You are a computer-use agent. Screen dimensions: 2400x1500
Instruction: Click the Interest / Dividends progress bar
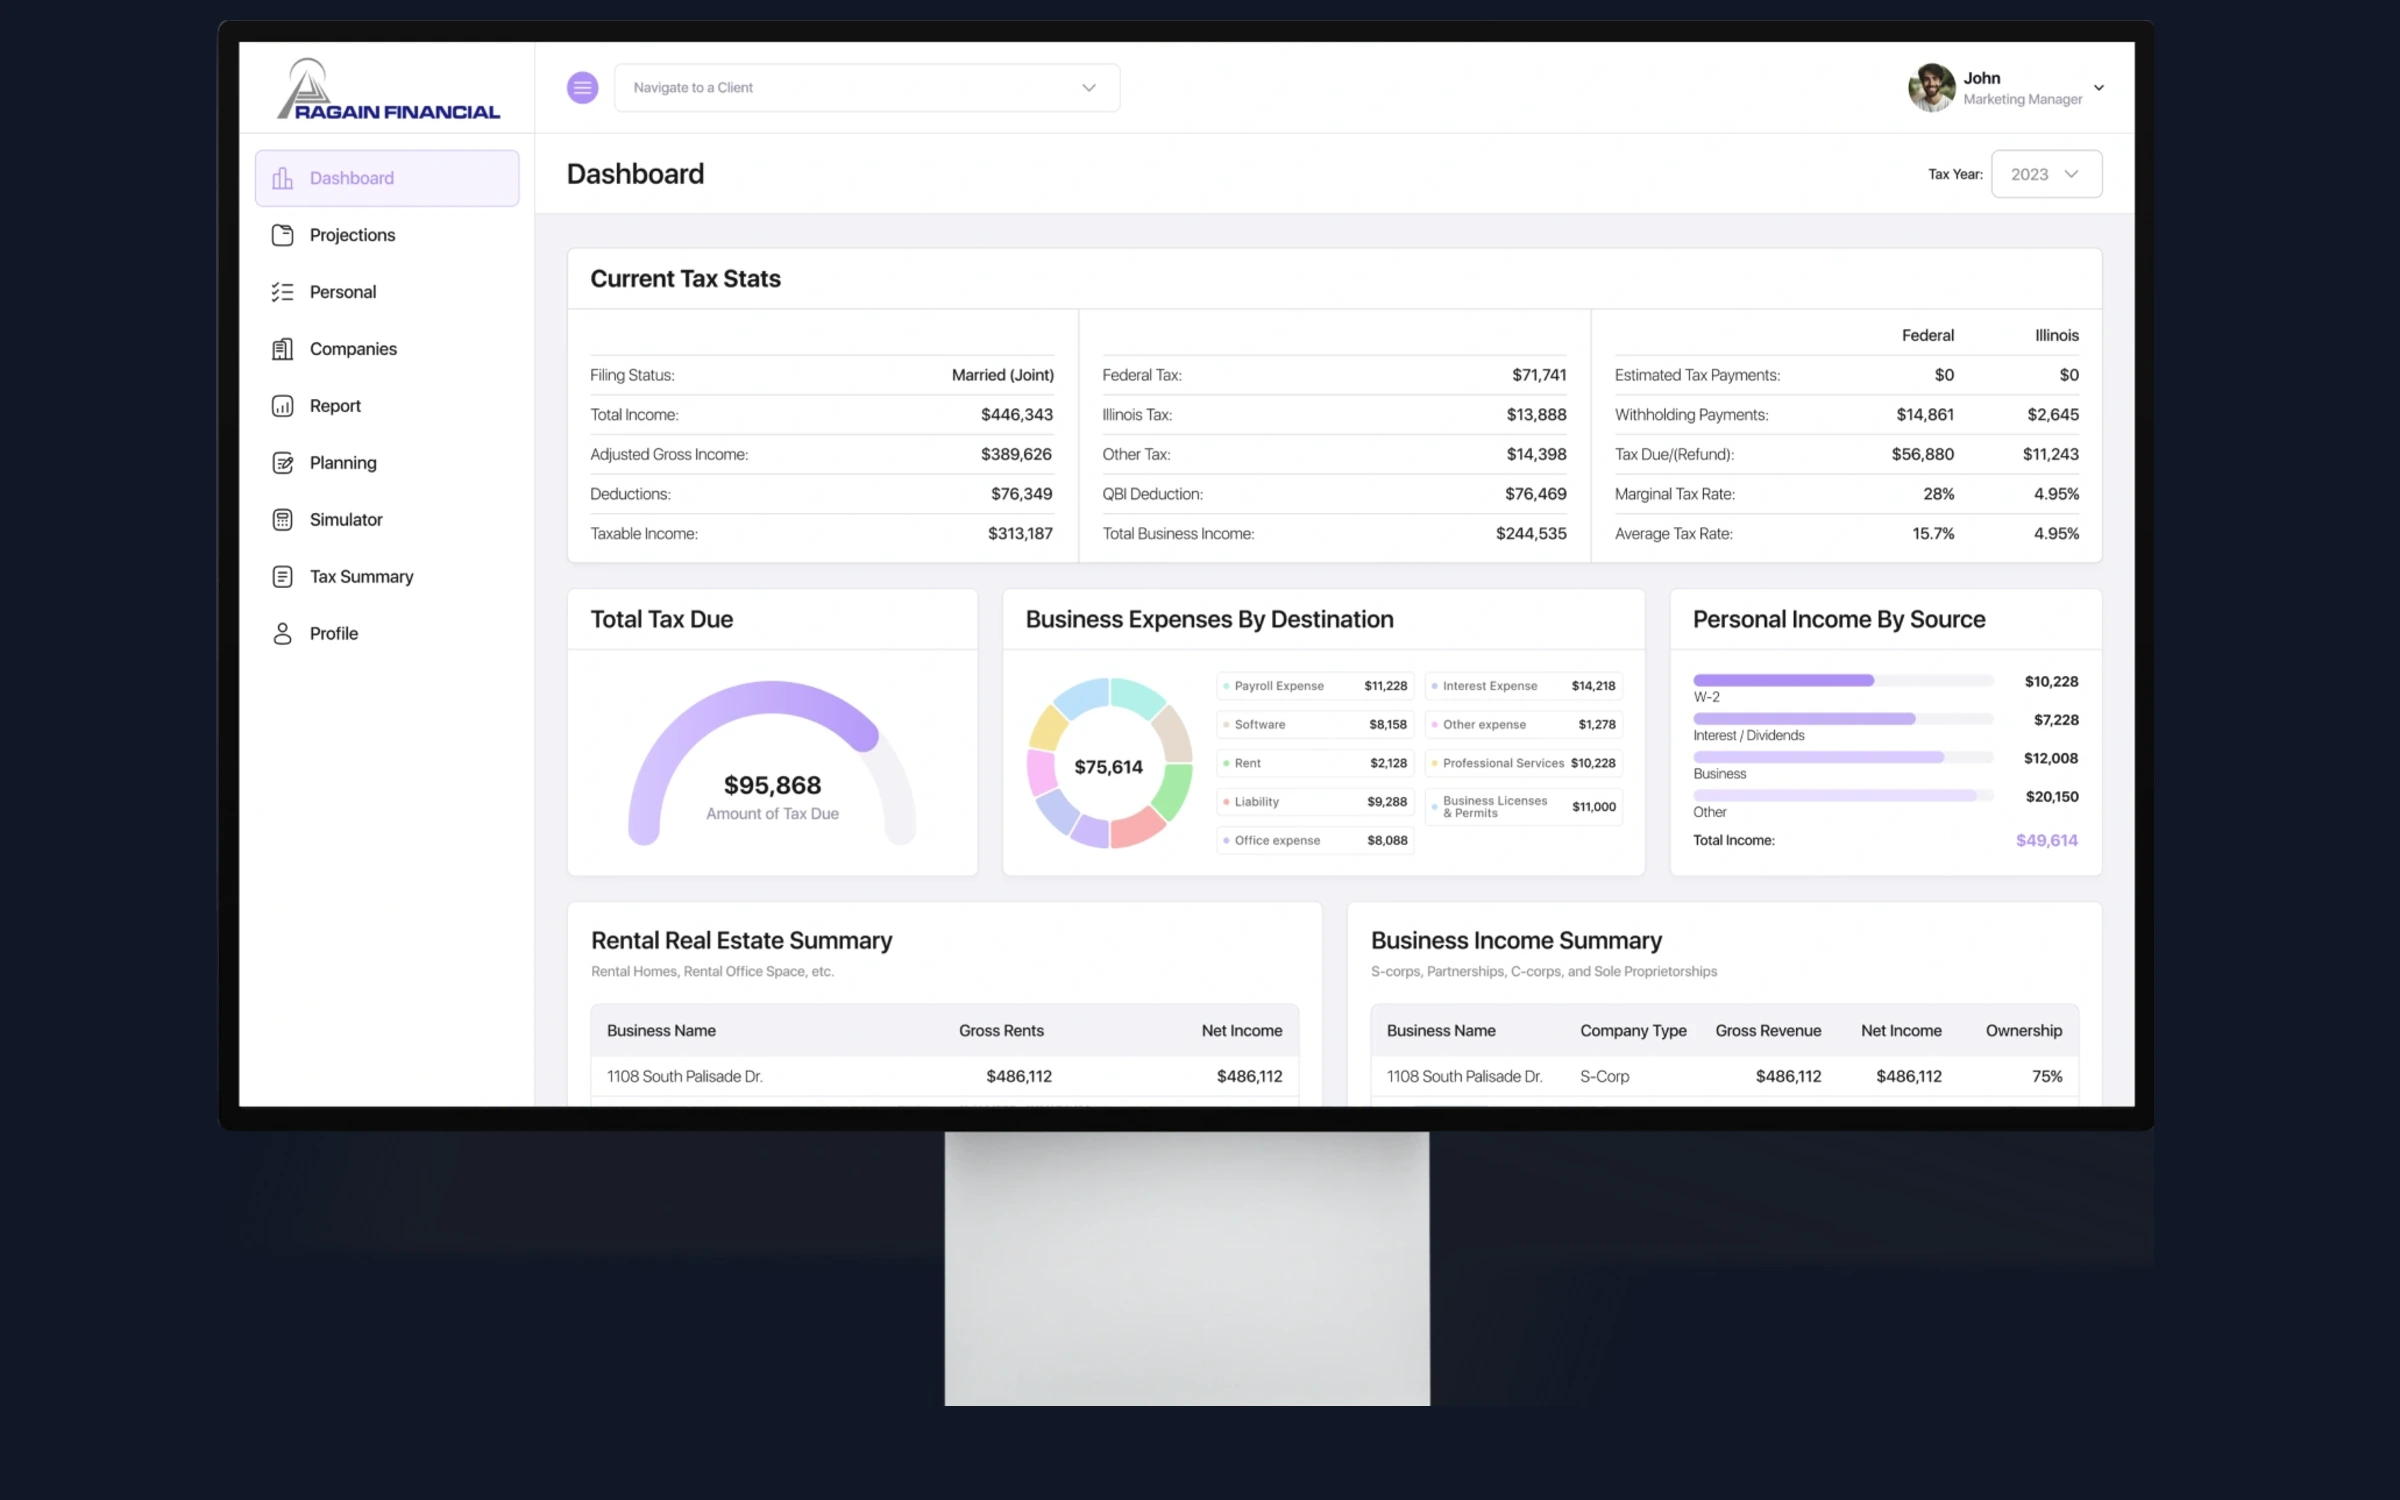point(1843,719)
